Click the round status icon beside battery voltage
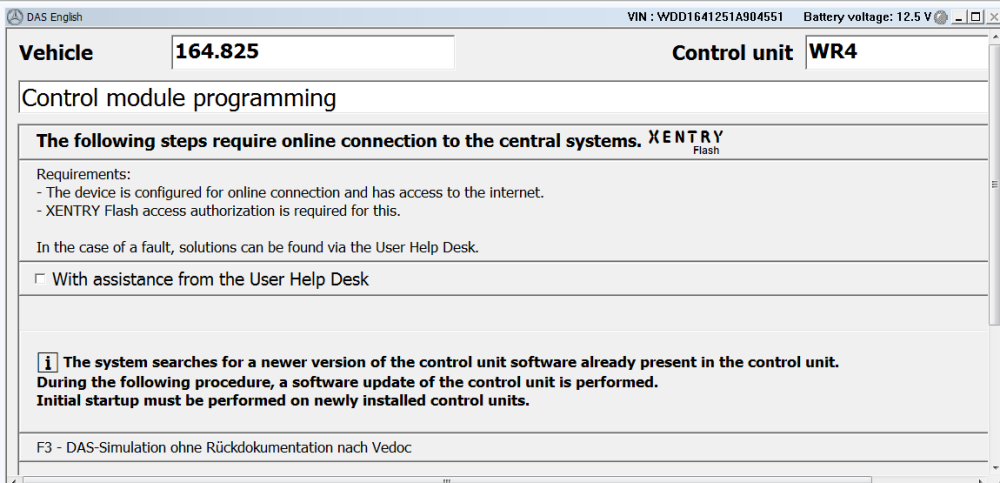The width and height of the screenshot is (1000, 483). tap(939, 17)
